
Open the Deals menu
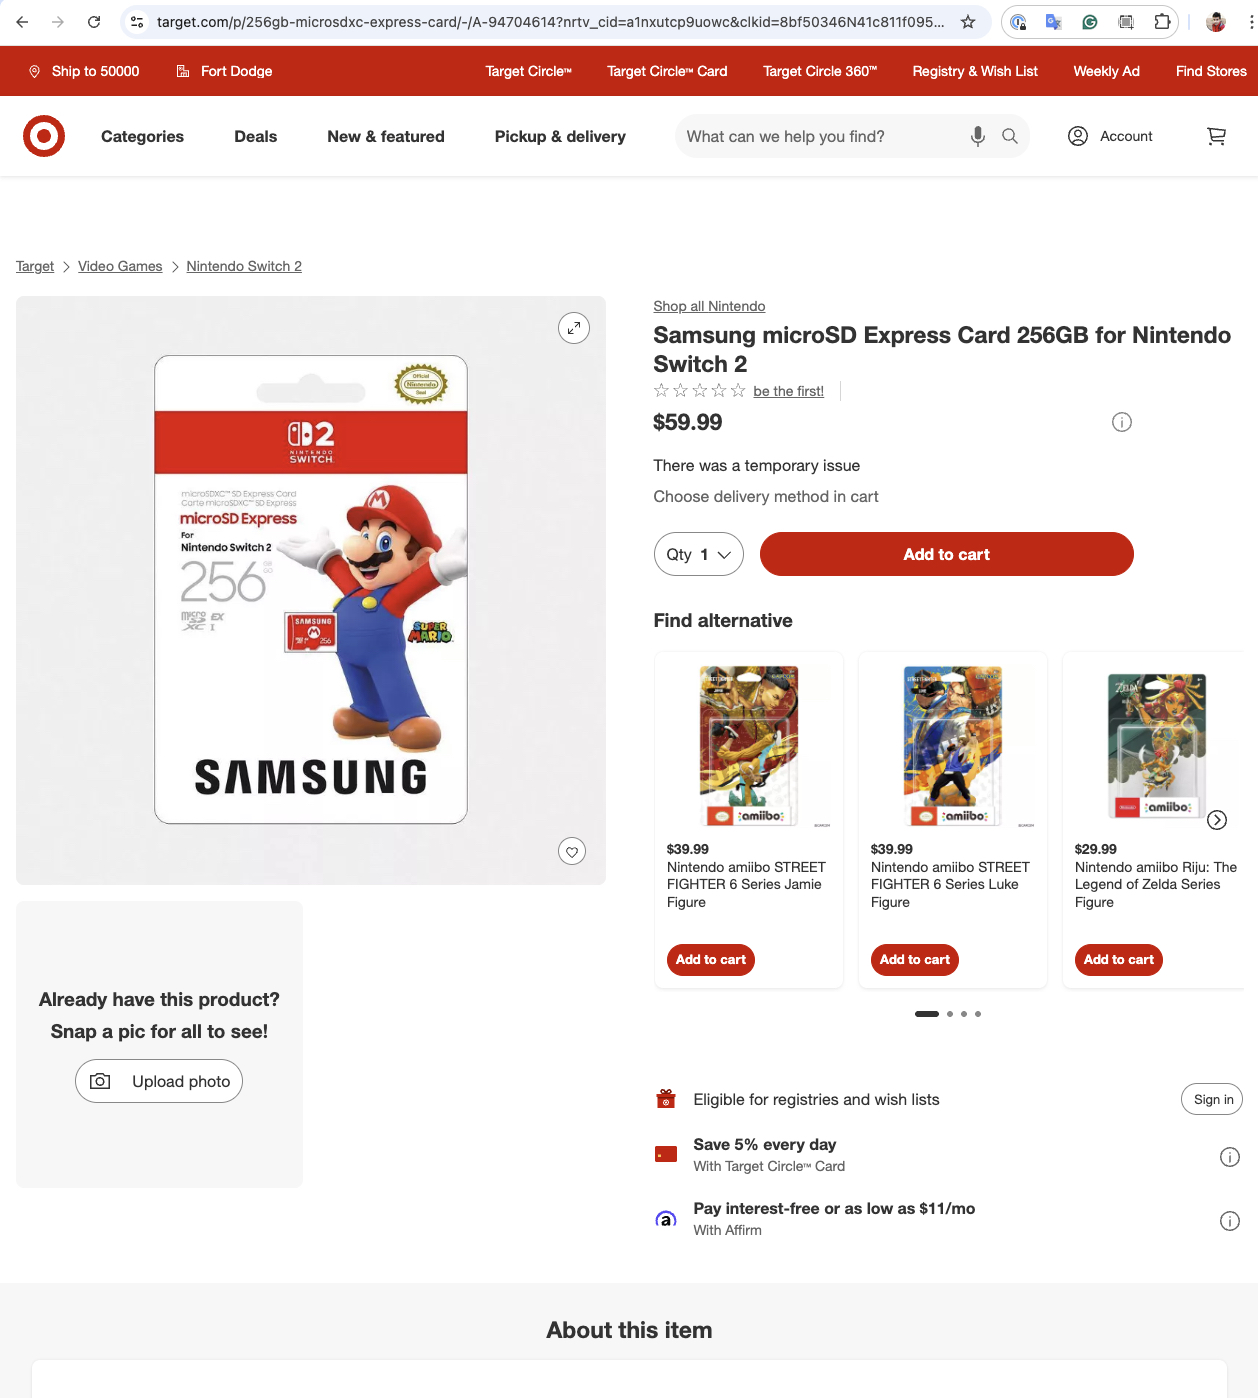255,136
